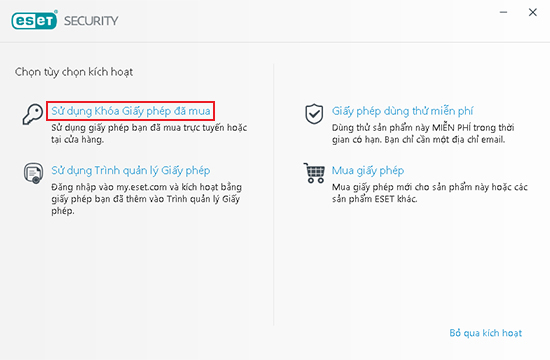Image resolution: width=550 pixels, height=360 pixels.
Task: Click the key icon for license key activation
Action: (x=33, y=114)
